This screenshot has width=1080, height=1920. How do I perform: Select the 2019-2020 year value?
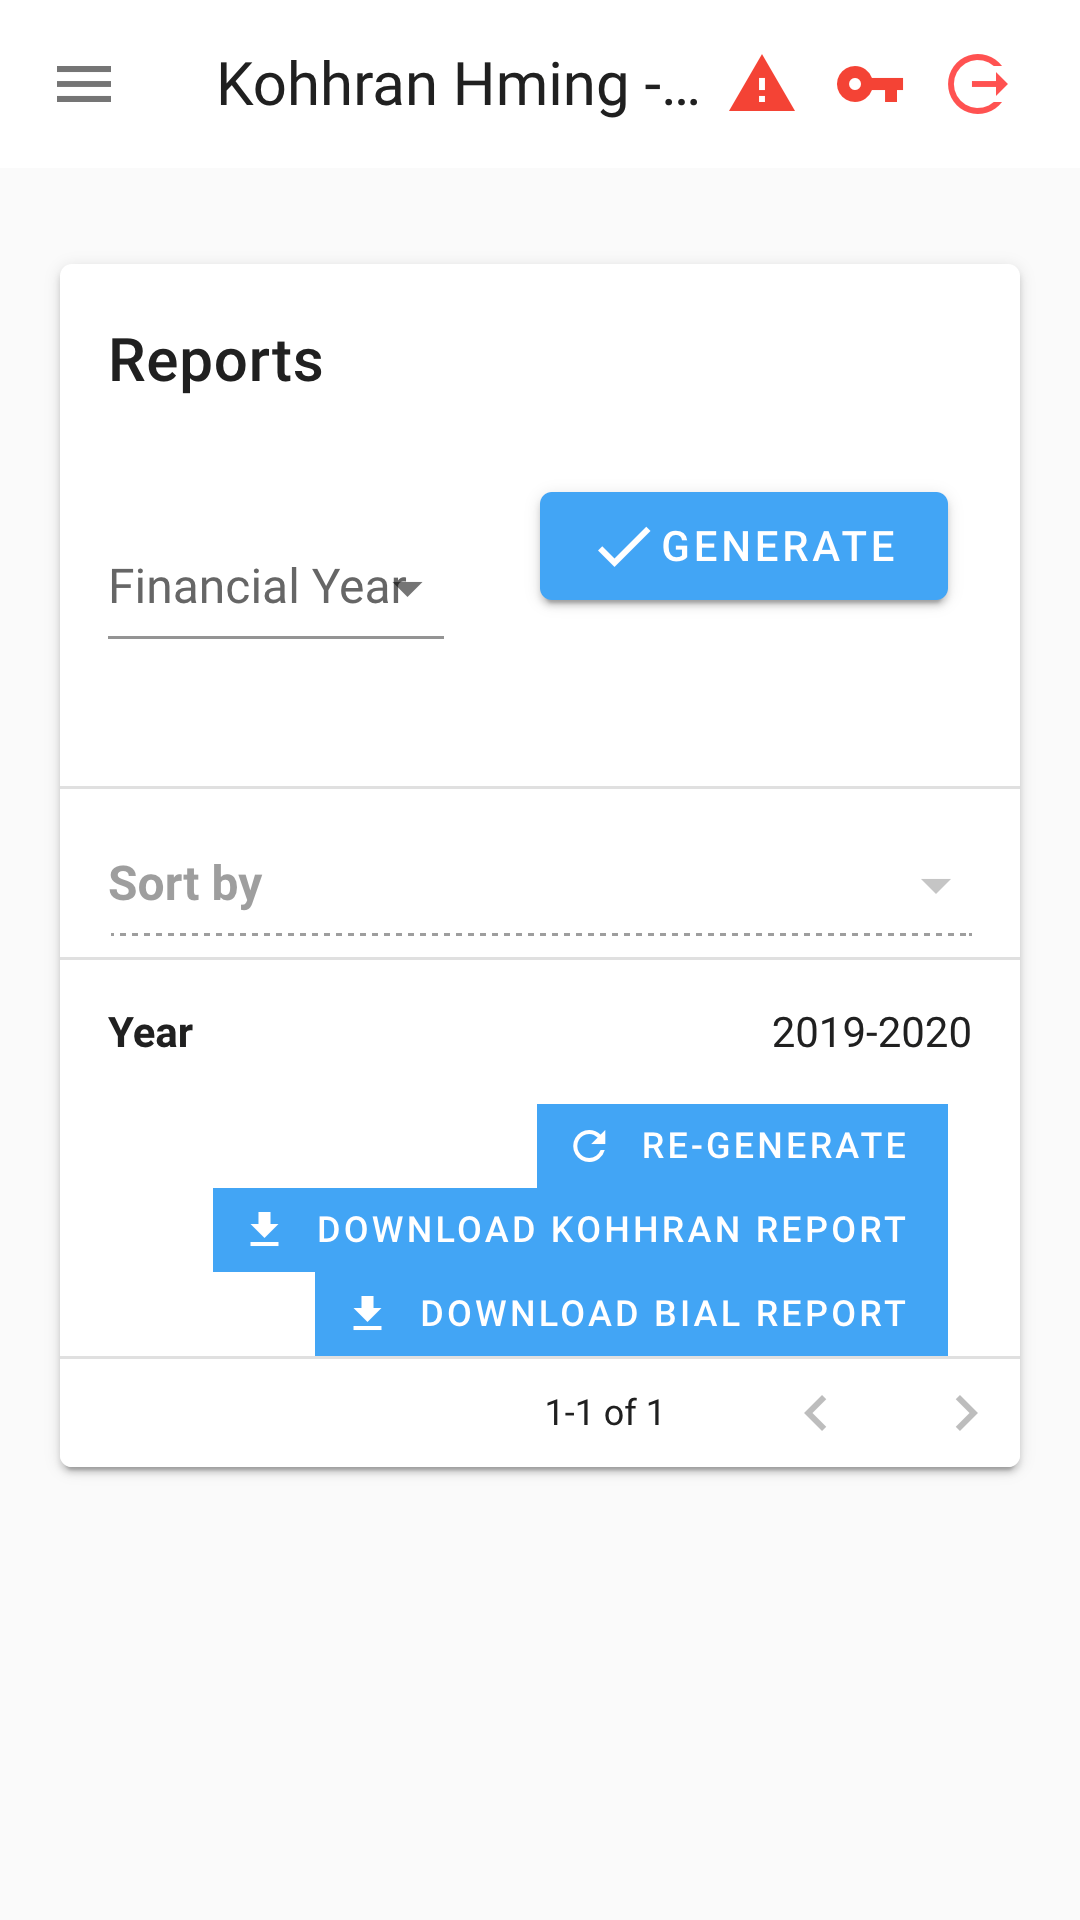click(871, 1032)
